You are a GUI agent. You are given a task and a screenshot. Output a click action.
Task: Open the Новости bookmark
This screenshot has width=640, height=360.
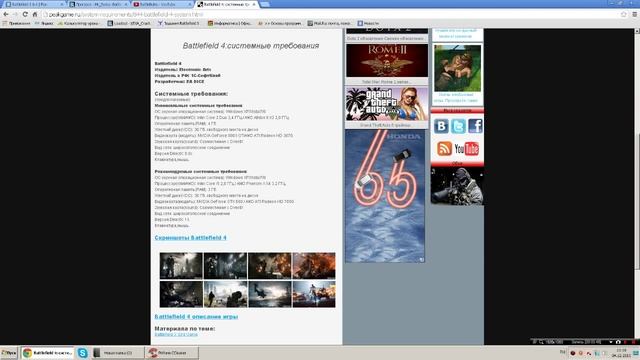click(x=368, y=23)
